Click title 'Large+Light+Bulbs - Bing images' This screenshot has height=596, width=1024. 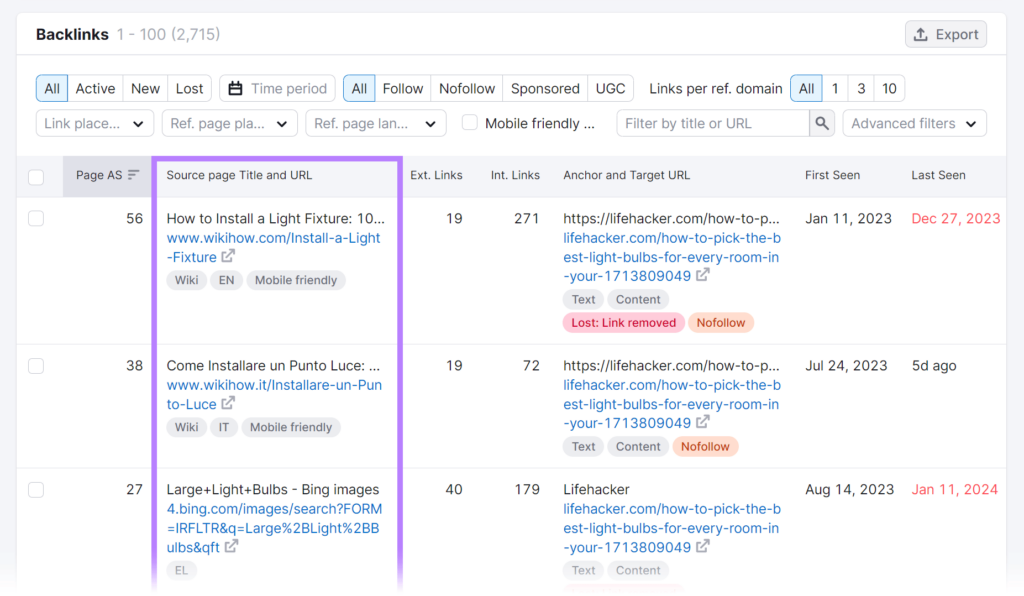272,490
